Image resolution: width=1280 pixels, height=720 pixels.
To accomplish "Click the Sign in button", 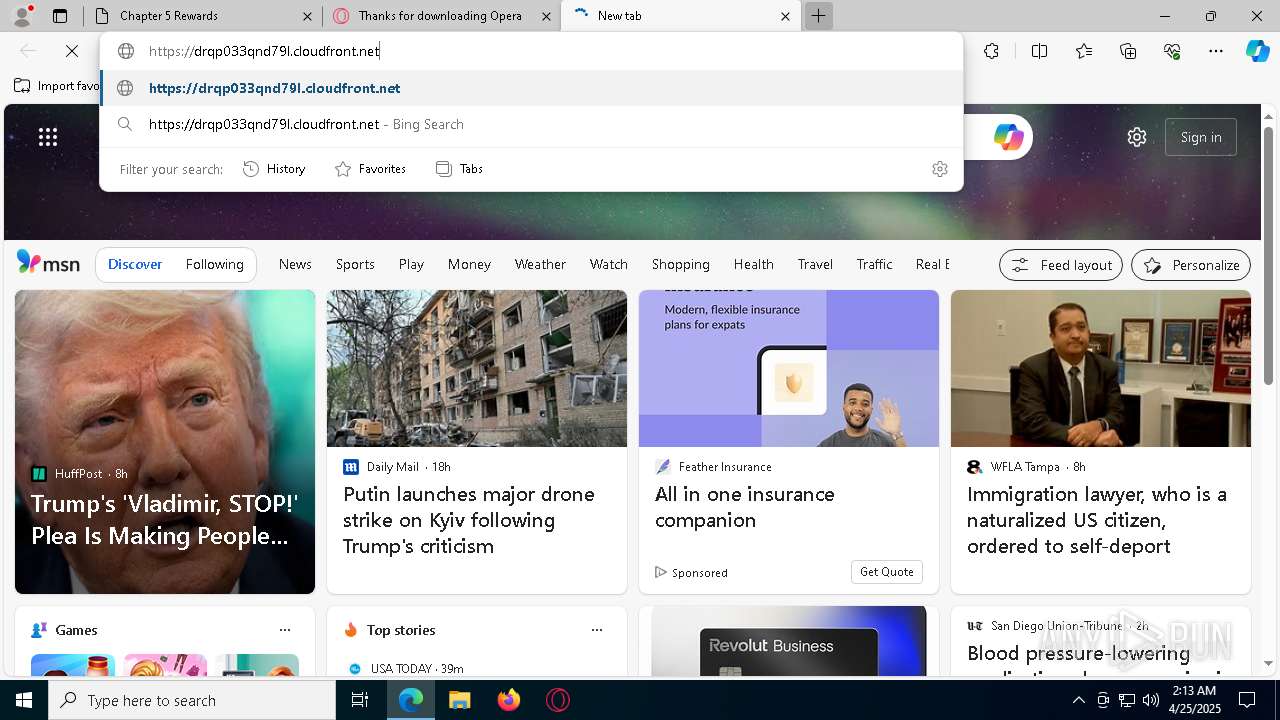I will [1200, 137].
